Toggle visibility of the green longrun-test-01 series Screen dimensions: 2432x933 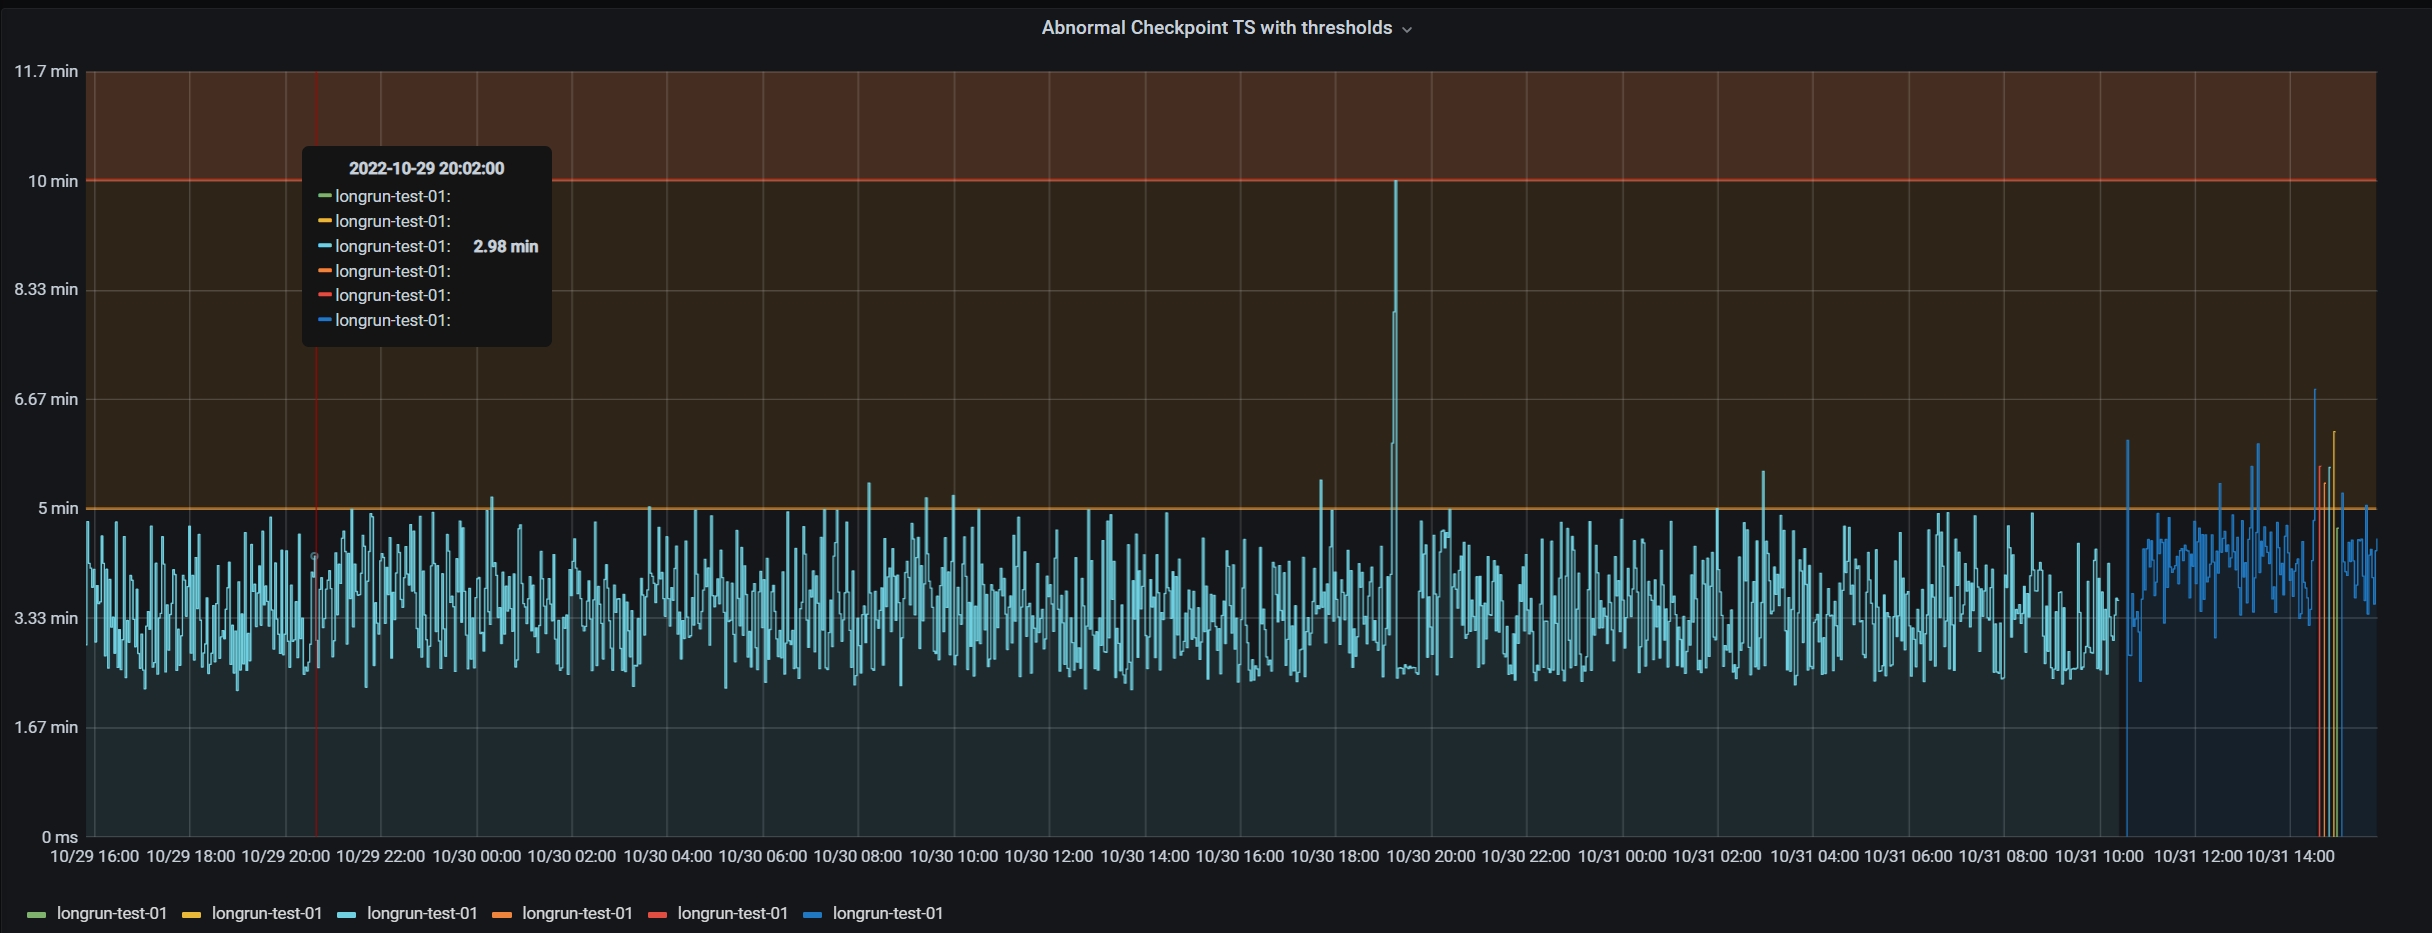(x=111, y=913)
